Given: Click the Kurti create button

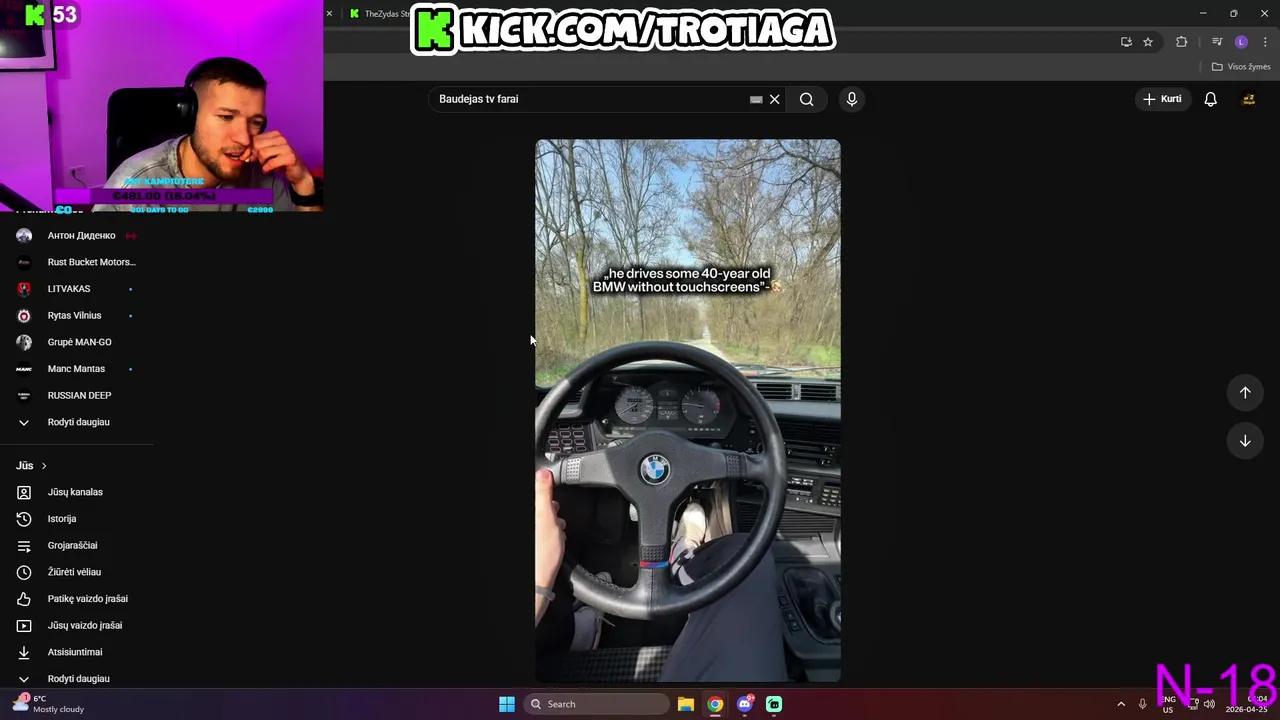Looking at the screenshot, I should coord(1162,99).
